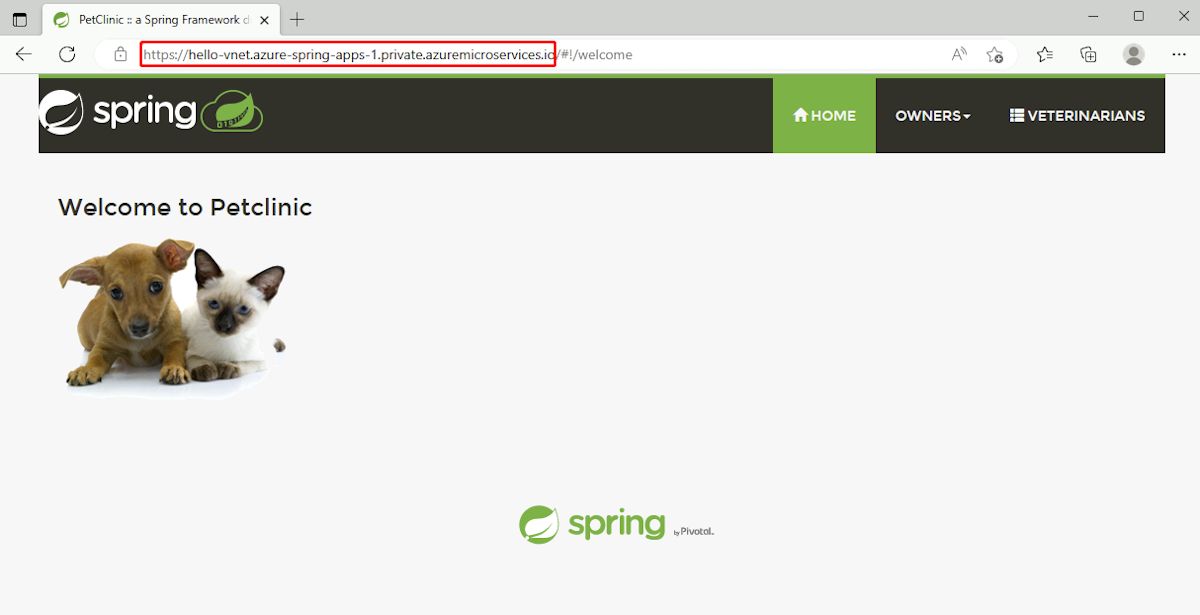Expand the OWNERS dropdown menu

[933, 115]
